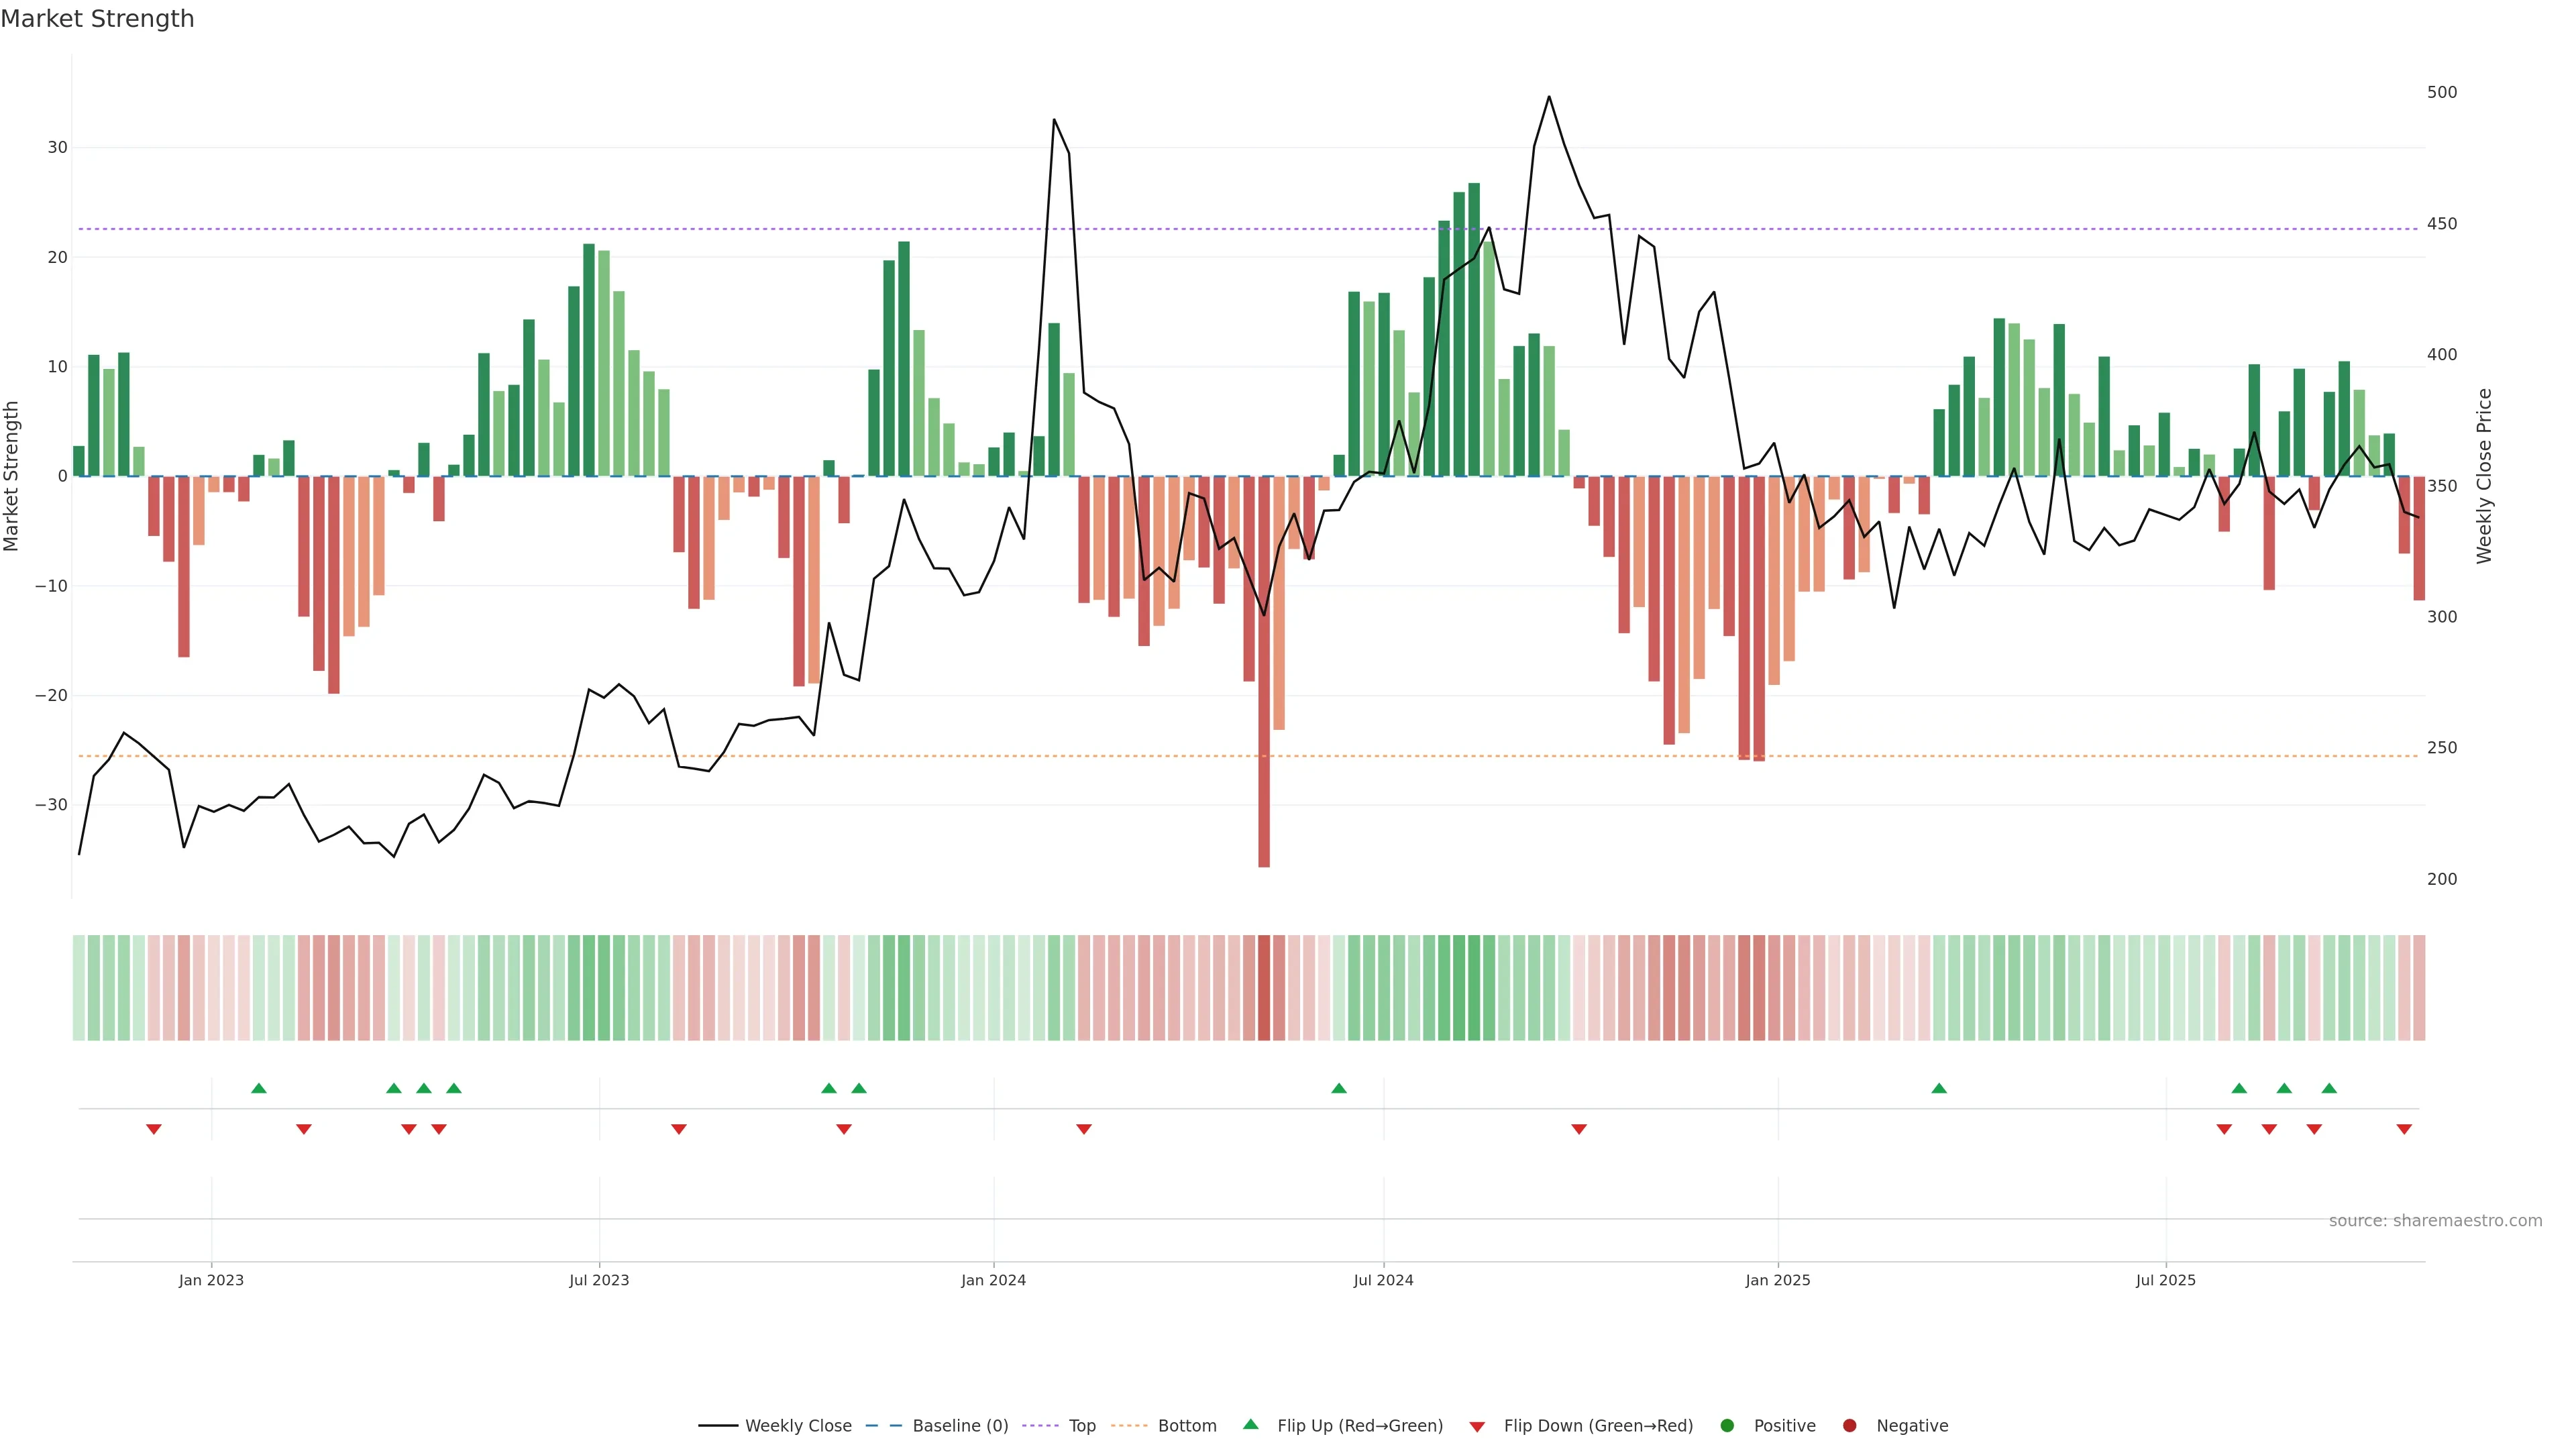Click the Jul 2024 x-axis label
The width and height of the screenshot is (2576, 1449).
coord(1383,1280)
